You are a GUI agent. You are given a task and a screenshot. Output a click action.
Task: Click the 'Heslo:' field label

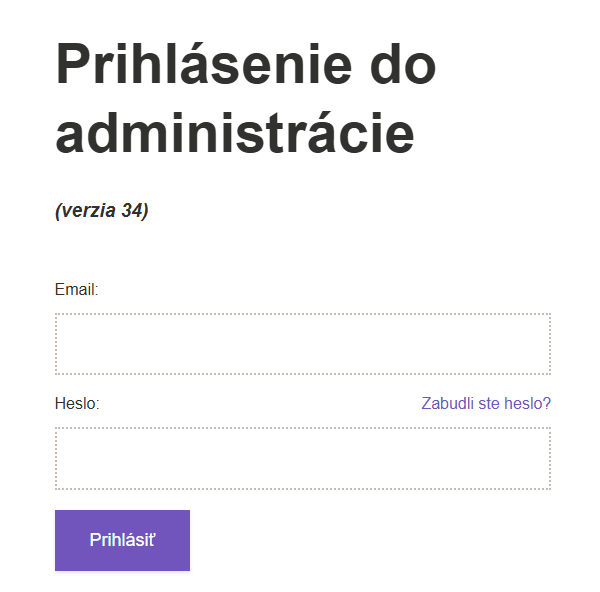pos(77,404)
